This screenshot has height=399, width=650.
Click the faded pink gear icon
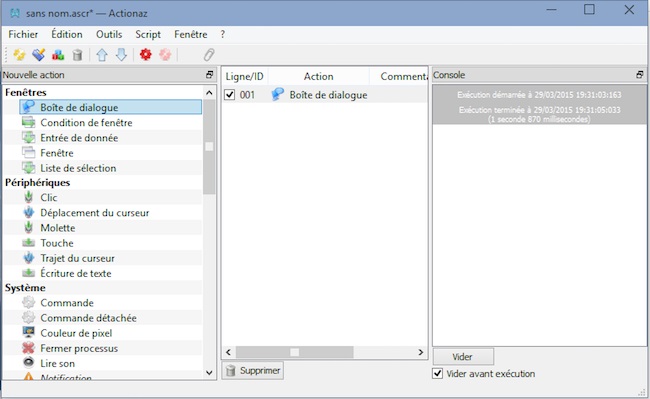[x=165, y=55]
